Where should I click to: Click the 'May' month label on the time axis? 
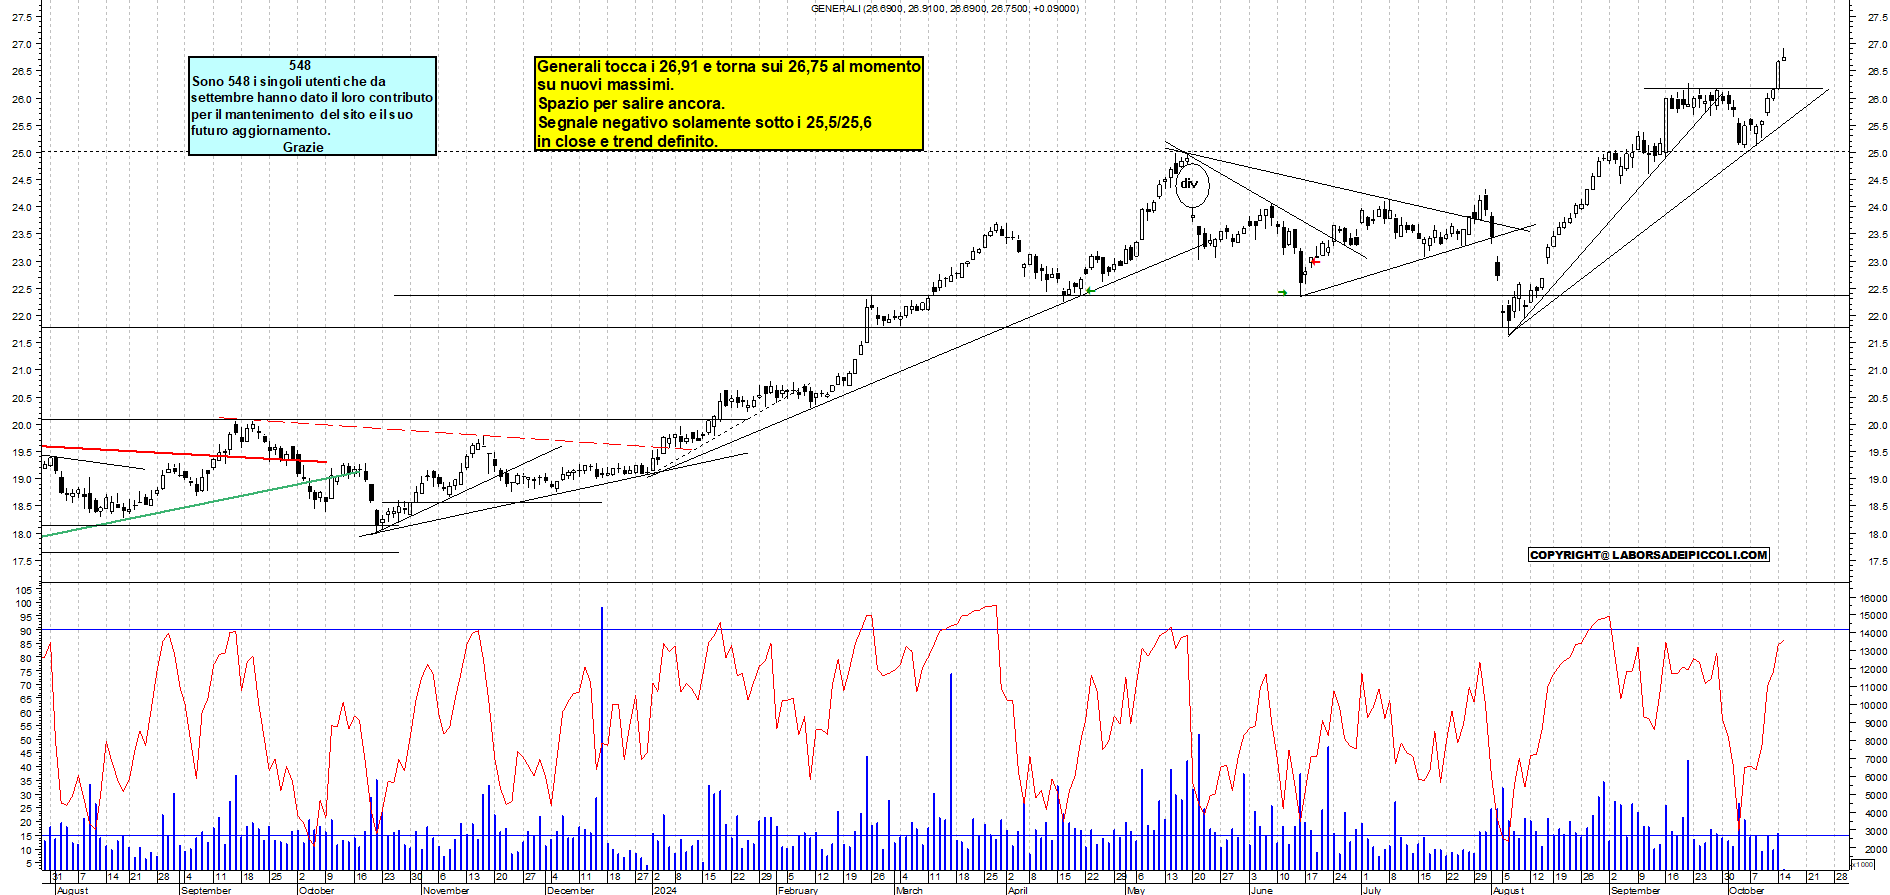1136,890
